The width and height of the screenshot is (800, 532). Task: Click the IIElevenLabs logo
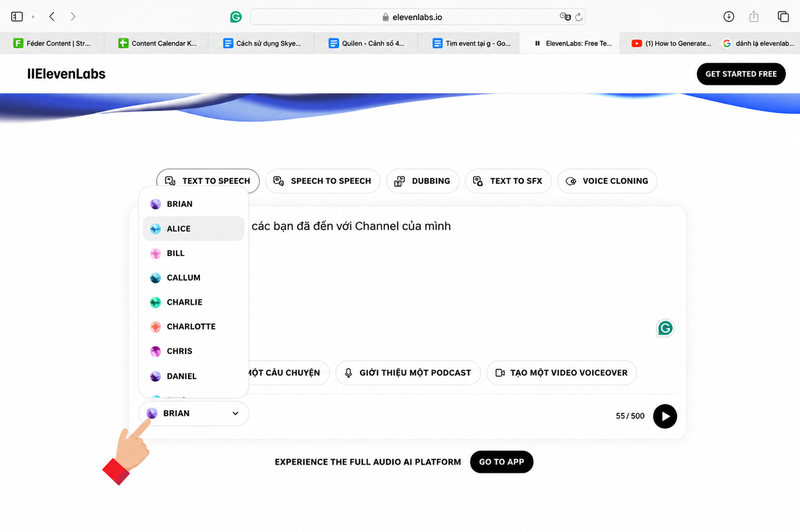(66, 74)
